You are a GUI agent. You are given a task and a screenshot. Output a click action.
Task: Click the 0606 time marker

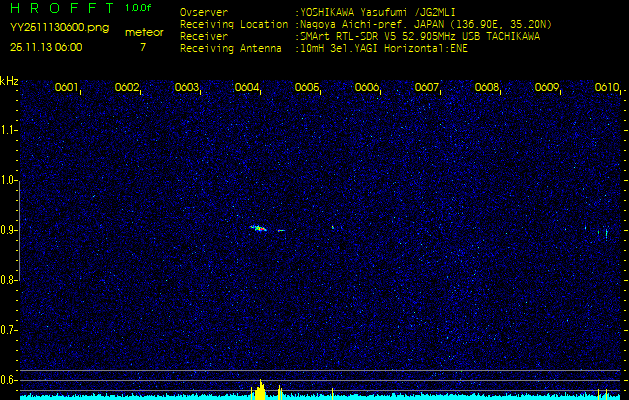(367, 87)
